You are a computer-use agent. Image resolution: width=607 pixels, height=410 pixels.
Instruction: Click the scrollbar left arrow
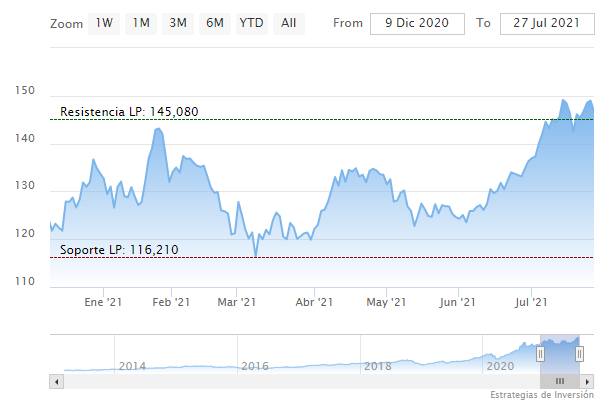tap(55, 382)
